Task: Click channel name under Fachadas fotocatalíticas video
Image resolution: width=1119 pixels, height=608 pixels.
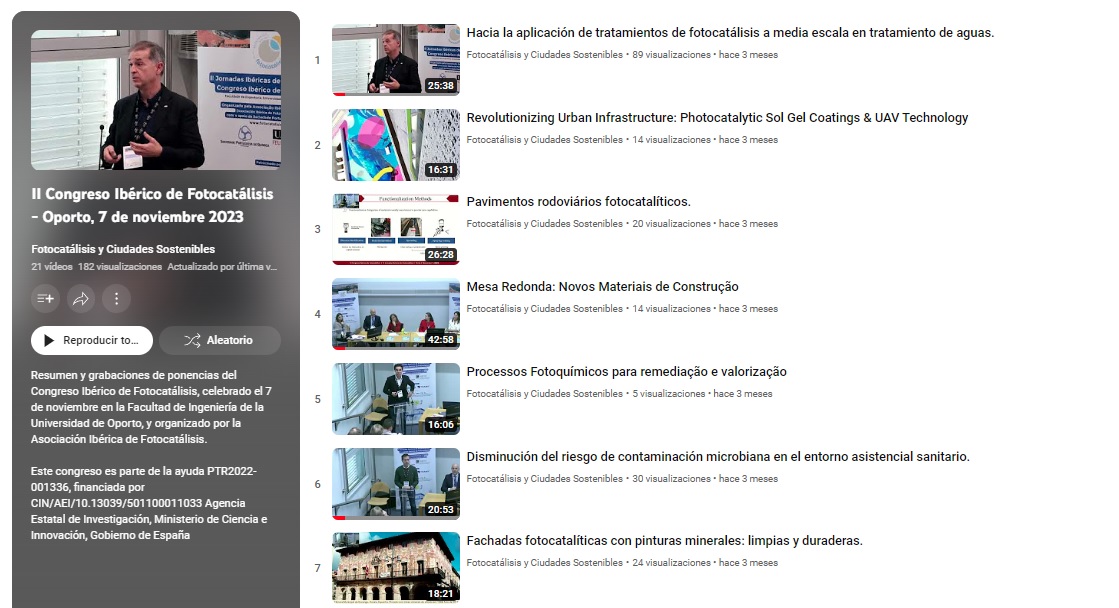Action: 544,563
